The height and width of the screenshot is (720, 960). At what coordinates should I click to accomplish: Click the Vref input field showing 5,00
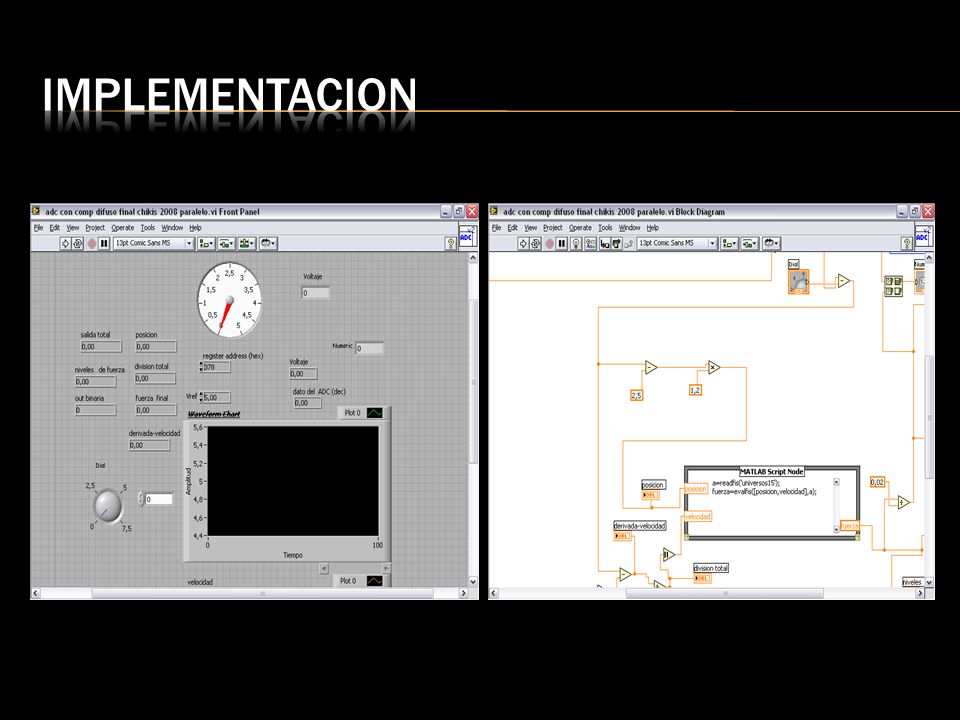[x=217, y=397]
